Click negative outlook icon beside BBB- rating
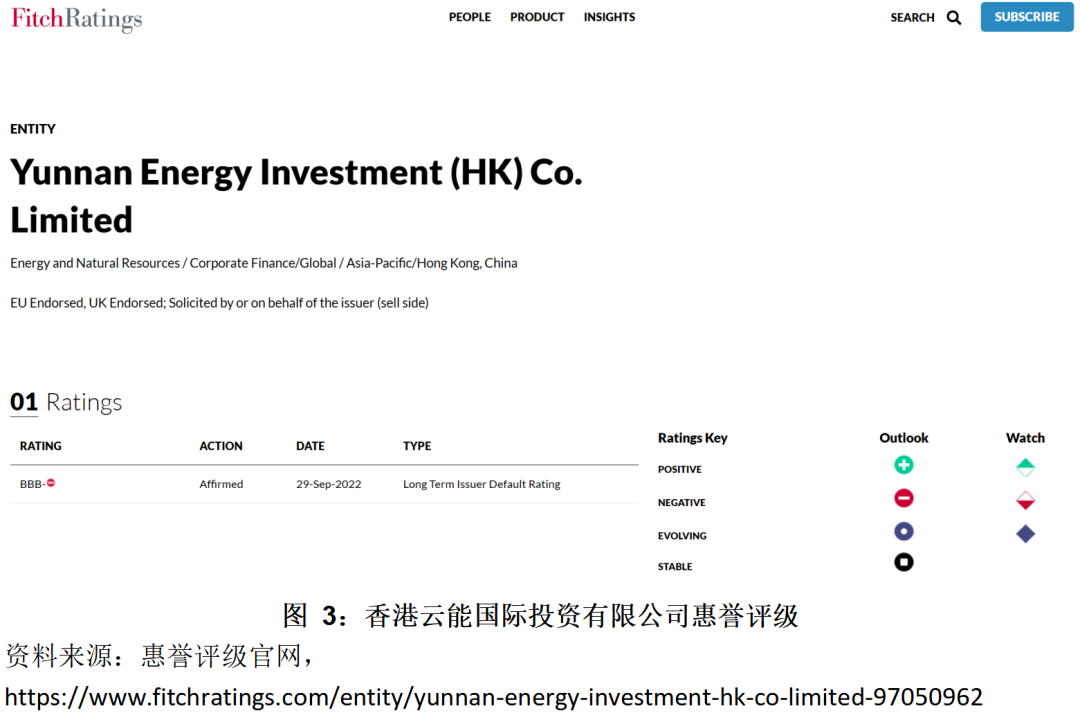The width and height of the screenshot is (1080, 713). pyautogui.click(x=51, y=483)
